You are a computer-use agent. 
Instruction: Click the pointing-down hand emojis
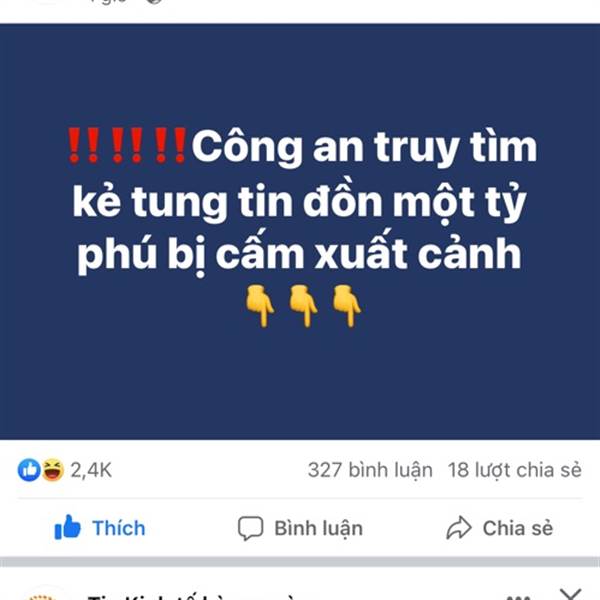tap(303, 307)
